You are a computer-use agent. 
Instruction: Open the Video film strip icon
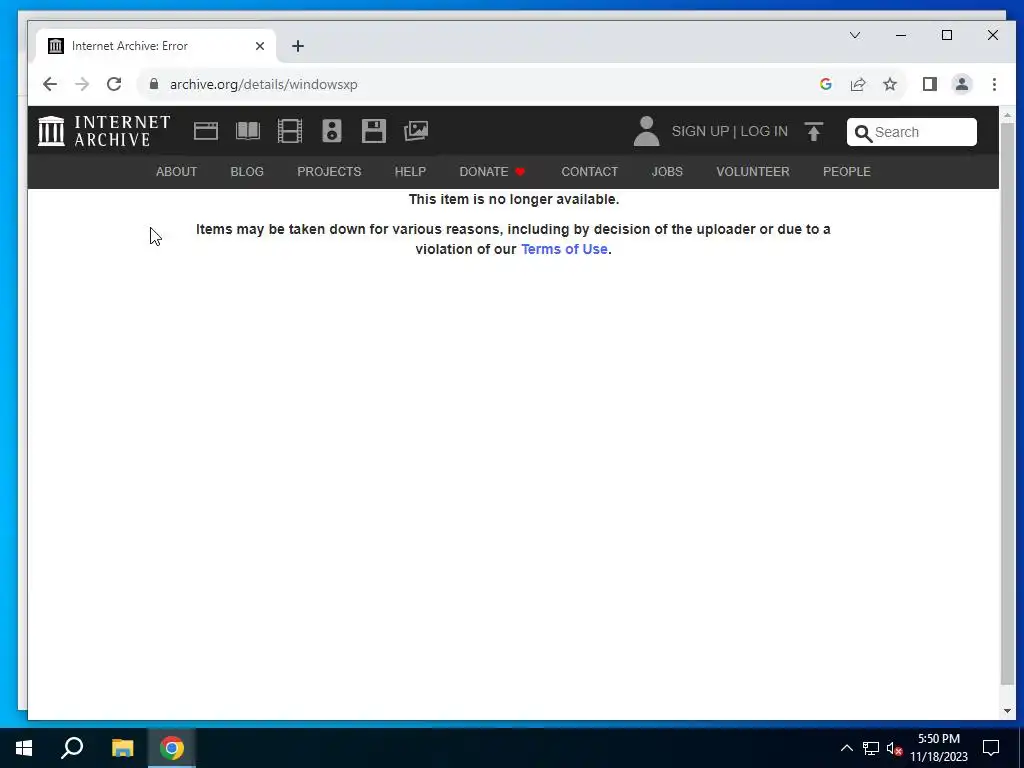click(x=289, y=131)
